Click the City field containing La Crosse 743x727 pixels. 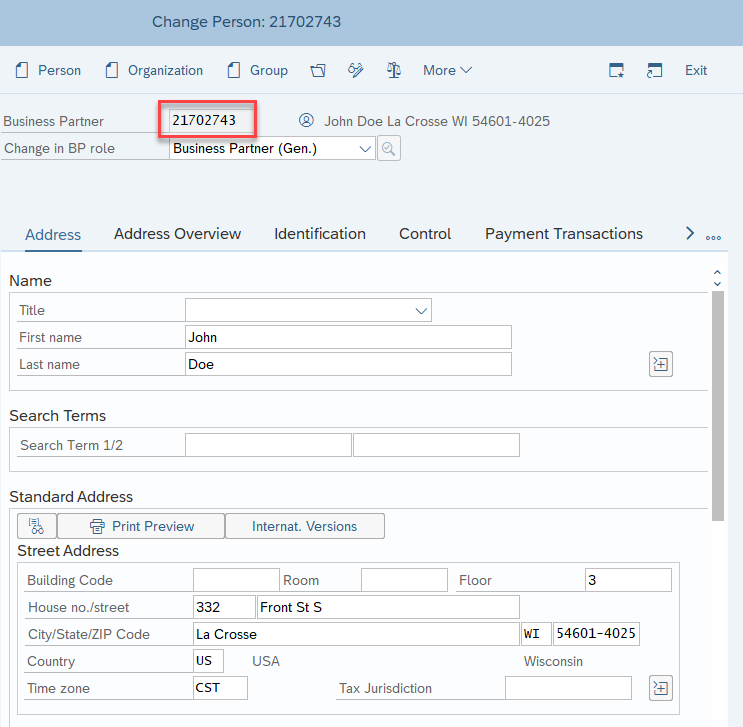(x=356, y=634)
